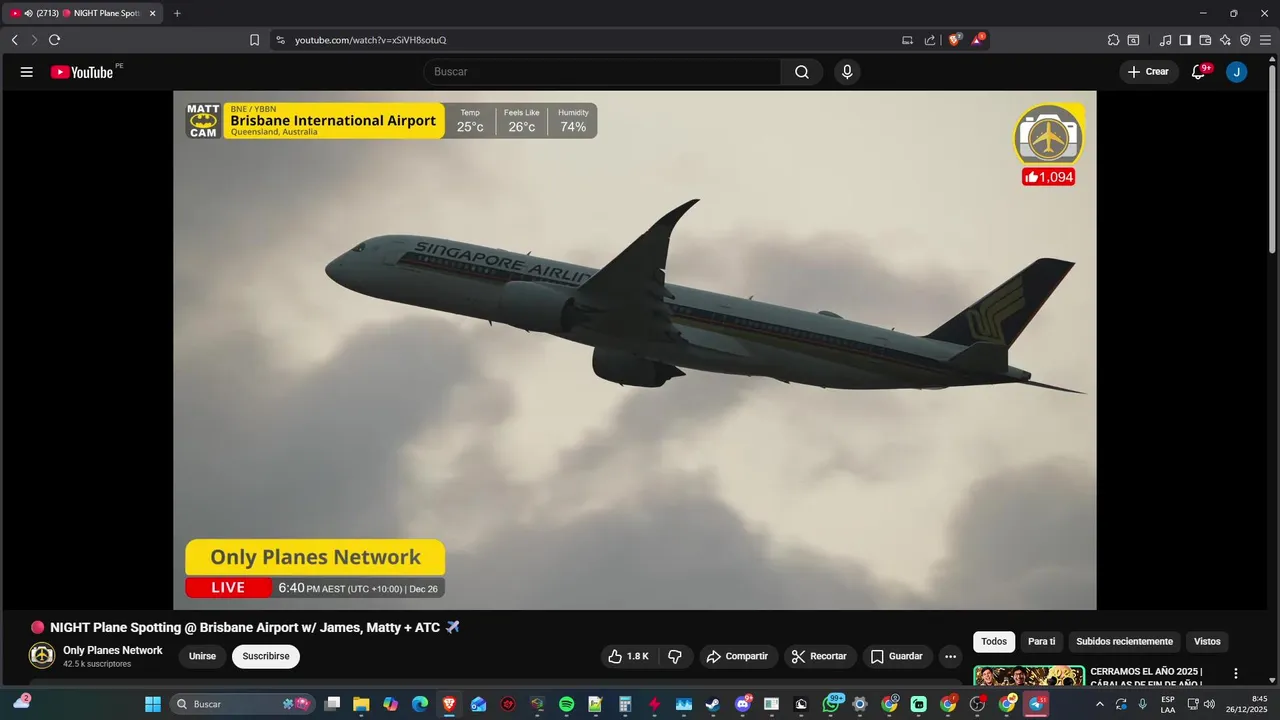Open options for CERRAMOS EL AÑO 2025 video
The width and height of the screenshot is (1280, 720).
[1236, 674]
